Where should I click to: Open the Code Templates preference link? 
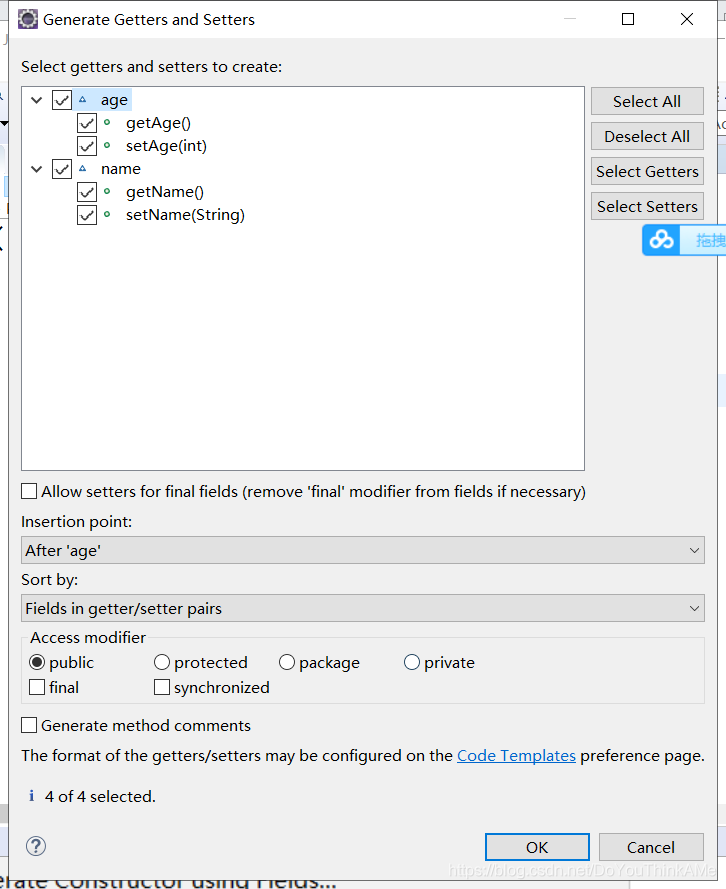(516, 756)
